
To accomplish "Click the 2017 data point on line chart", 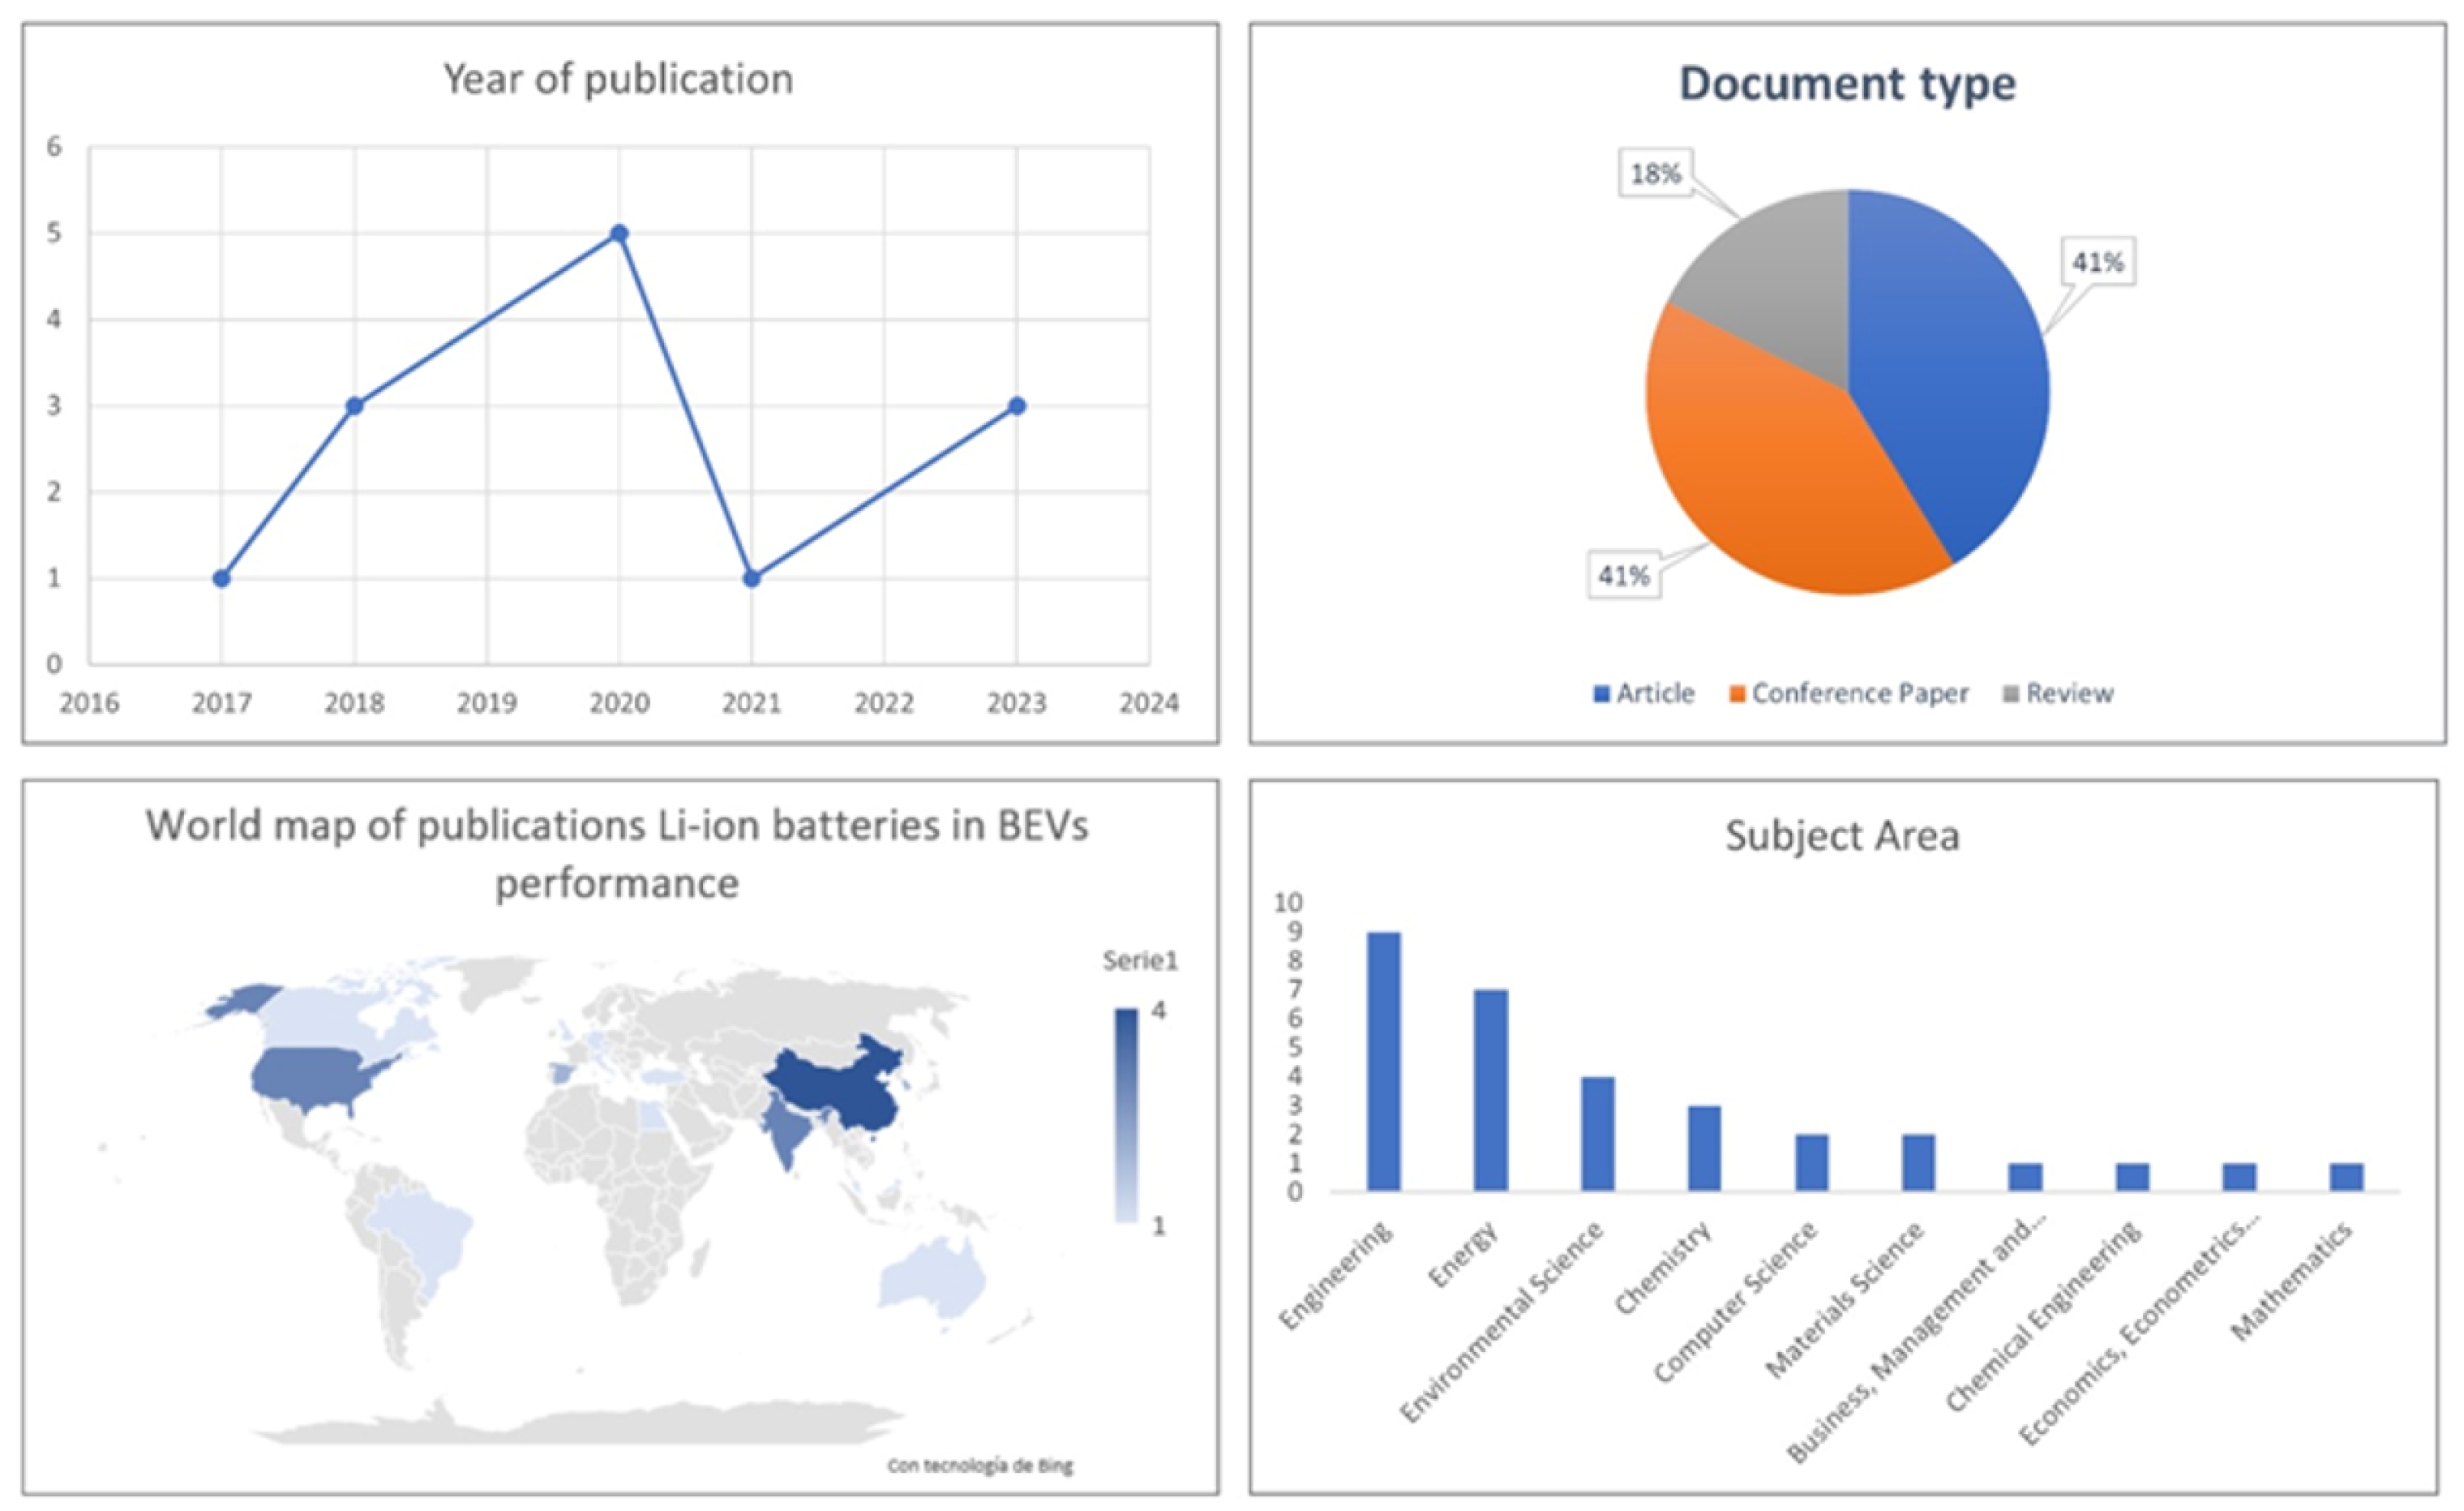I will [x=222, y=578].
